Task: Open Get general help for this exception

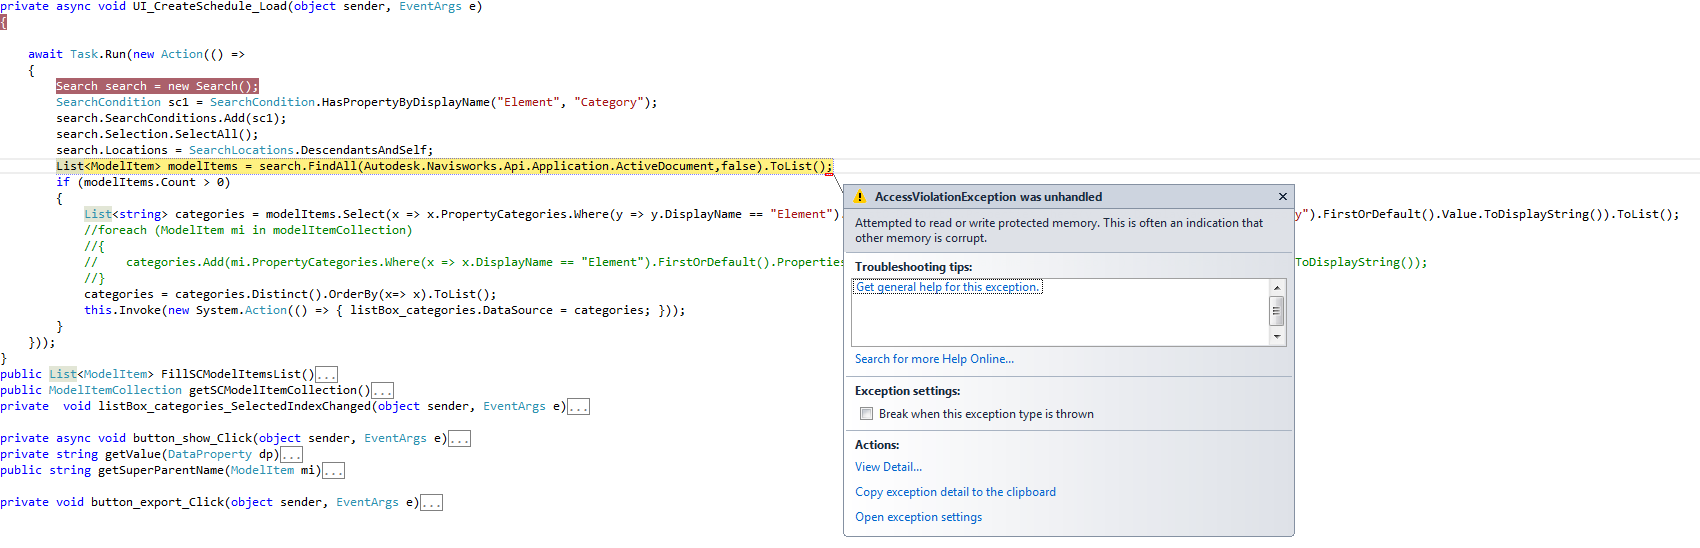Action: point(947,287)
